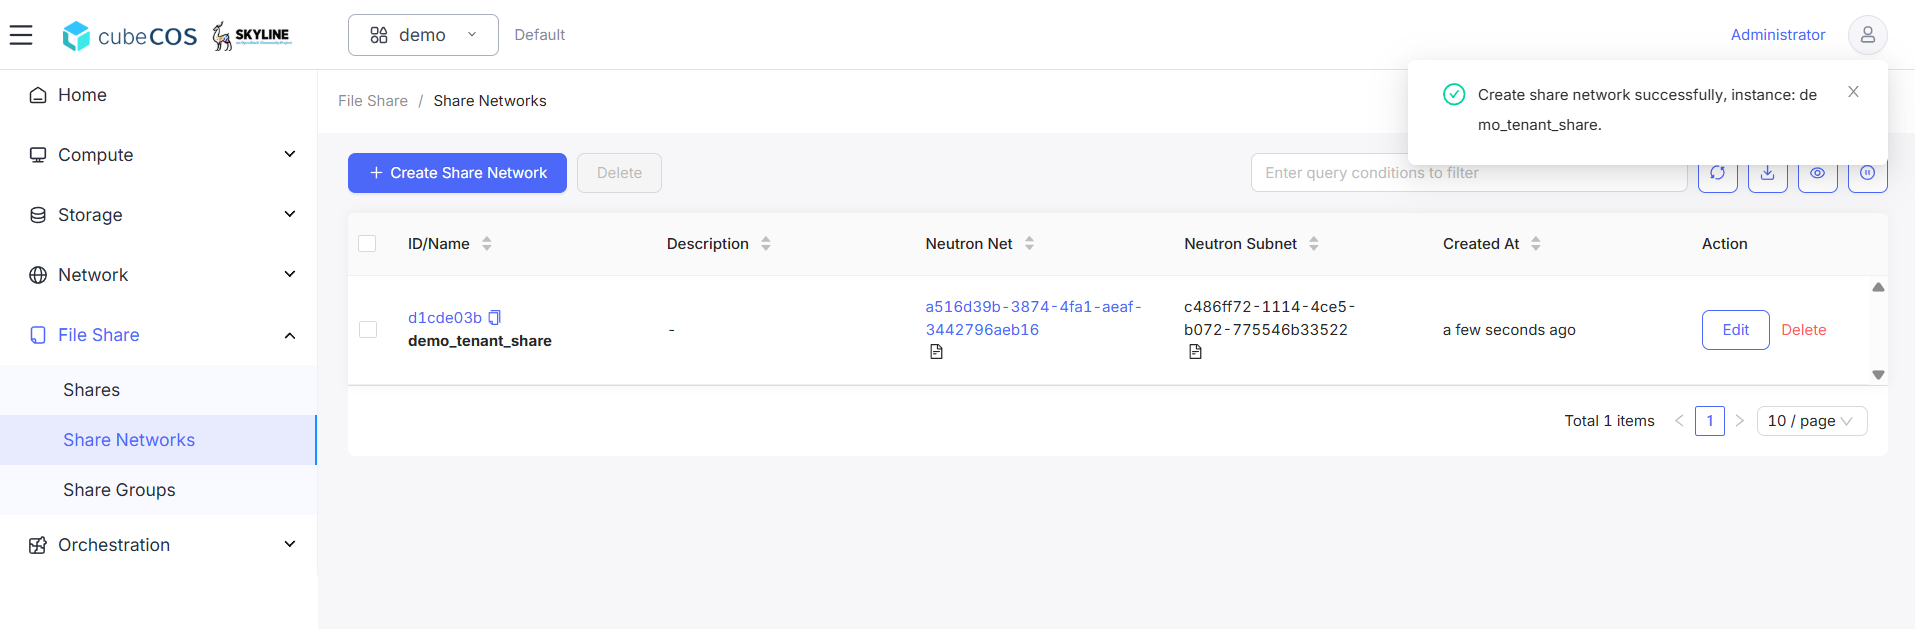This screenshot has width=1915, height=629.
Task: Click the refresh list icon
Action: [1717, 173]
